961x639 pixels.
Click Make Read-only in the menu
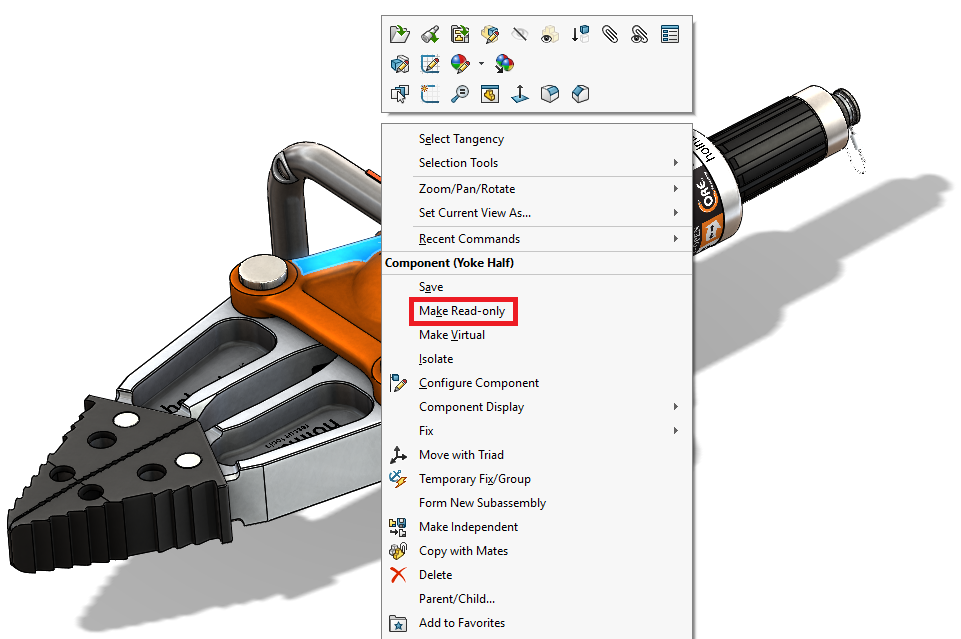point(463,311)
